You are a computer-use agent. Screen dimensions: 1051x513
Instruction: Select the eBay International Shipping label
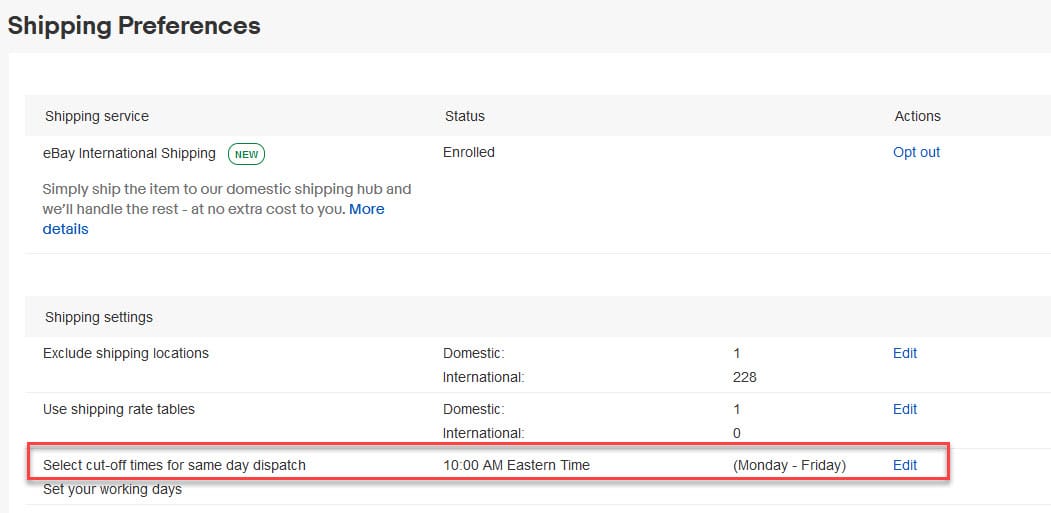click(129, 153)
